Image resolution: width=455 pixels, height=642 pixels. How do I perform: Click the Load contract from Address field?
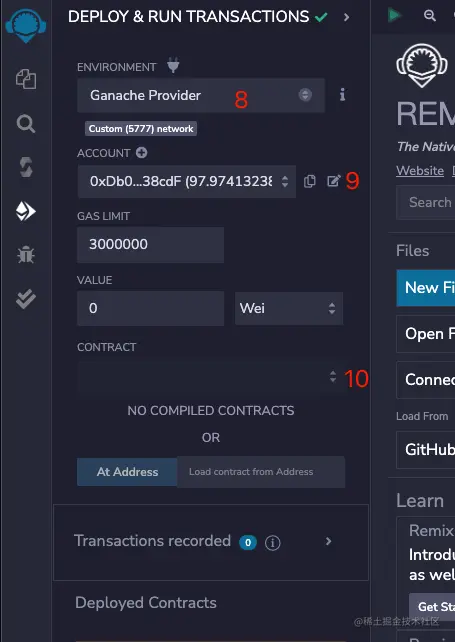(x=261, y=472)
